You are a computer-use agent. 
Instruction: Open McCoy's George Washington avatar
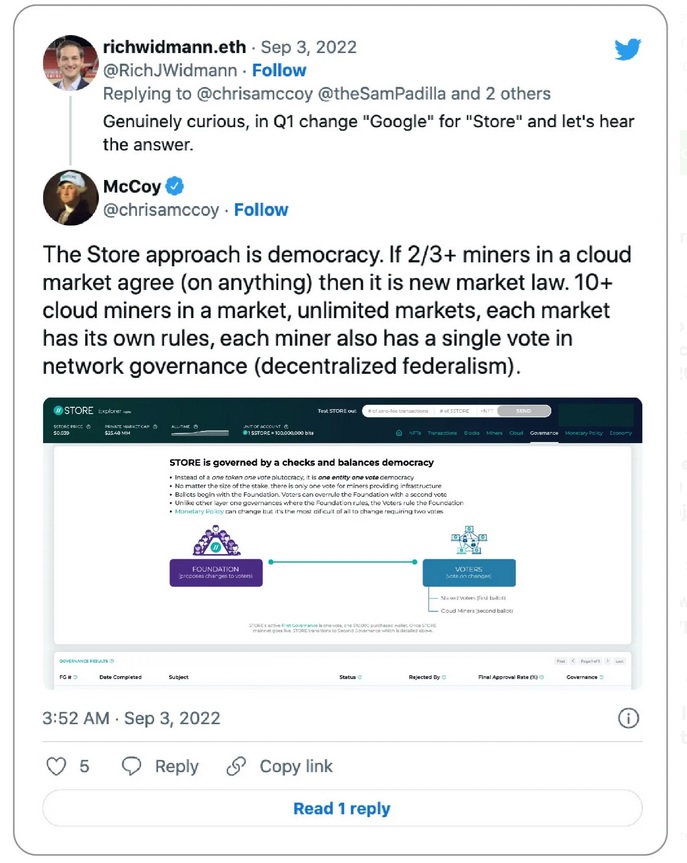tap(70, 198)
